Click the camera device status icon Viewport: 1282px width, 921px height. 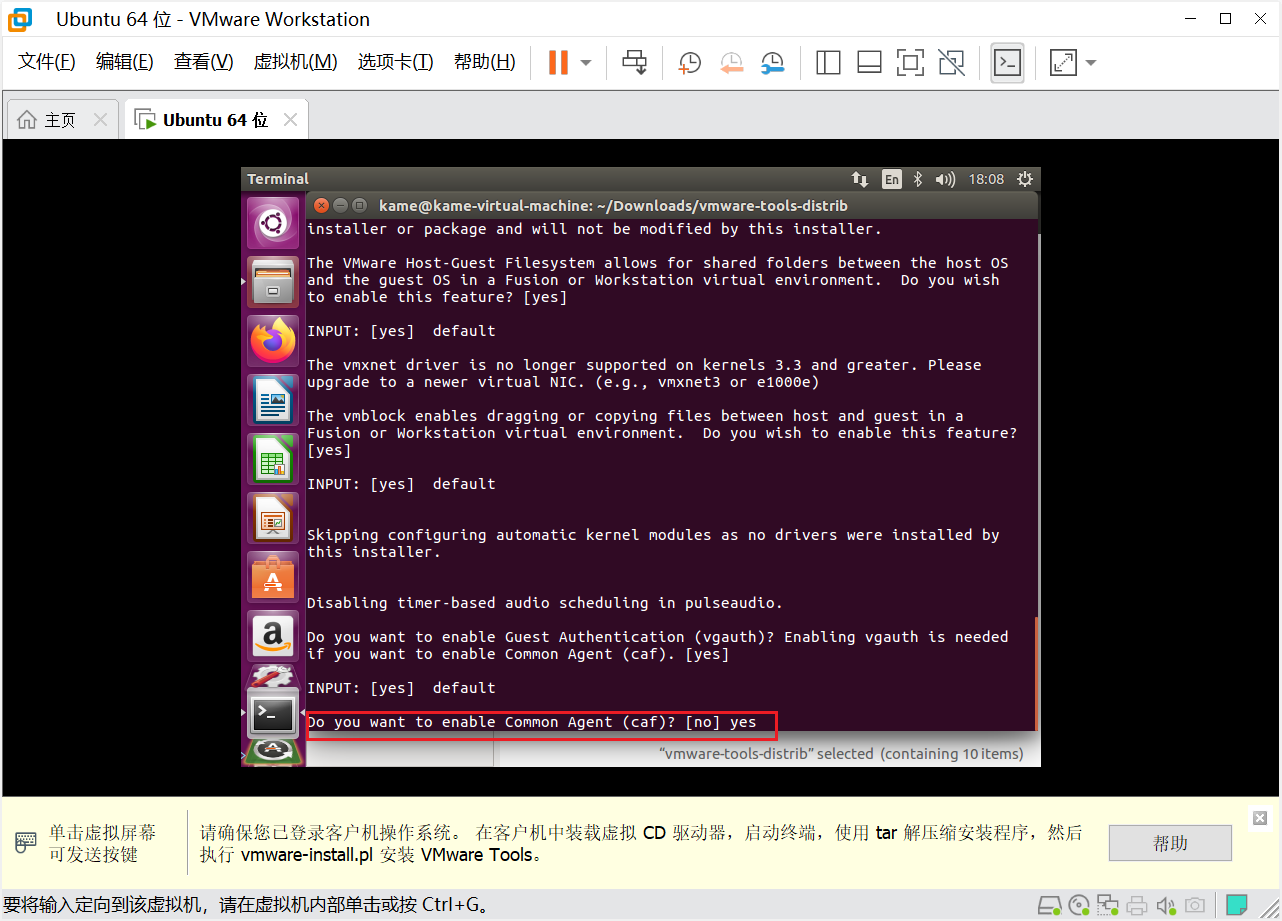tap(1195, 906)
